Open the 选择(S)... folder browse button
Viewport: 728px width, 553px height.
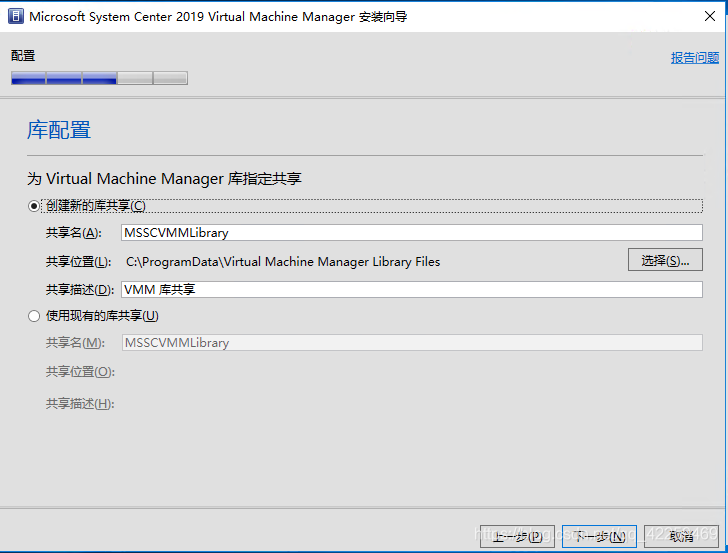click(x=665, y=260)
